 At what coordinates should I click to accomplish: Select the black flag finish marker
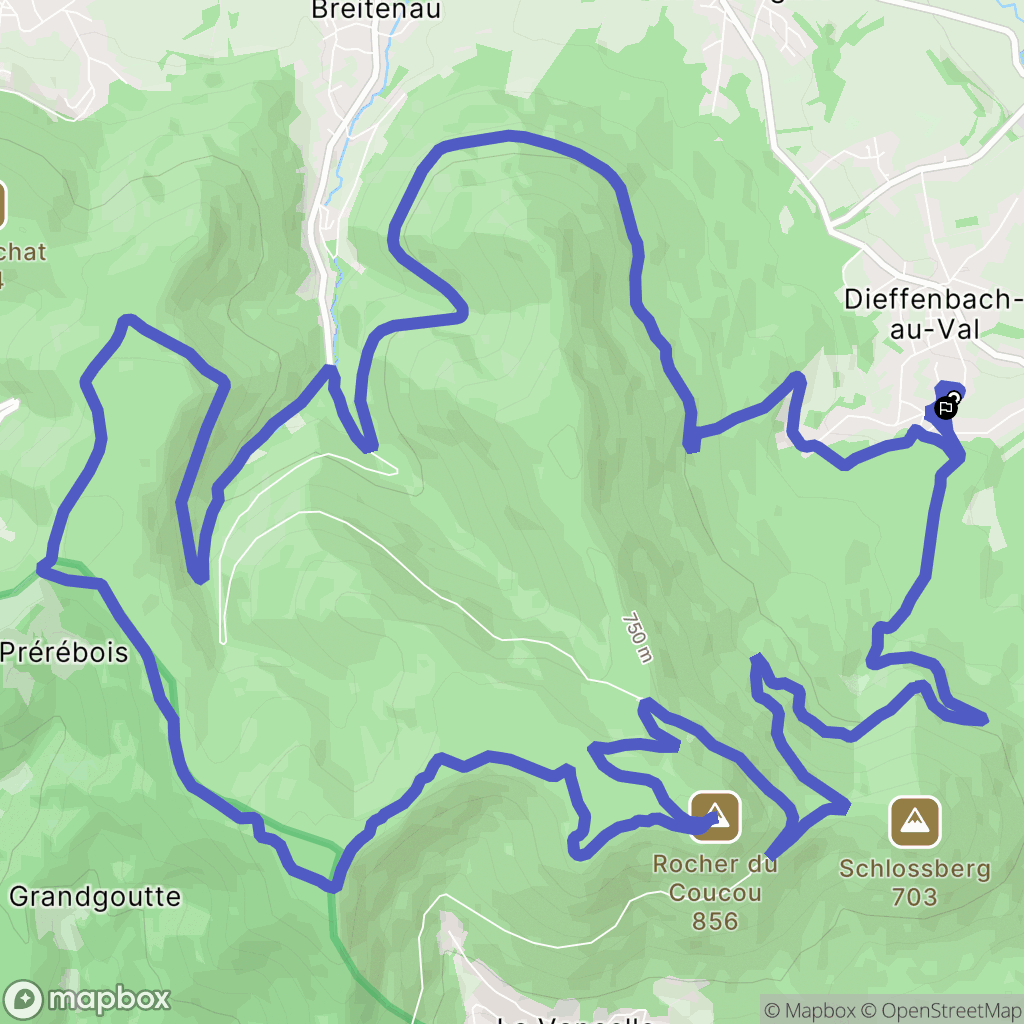coord(945,409)
